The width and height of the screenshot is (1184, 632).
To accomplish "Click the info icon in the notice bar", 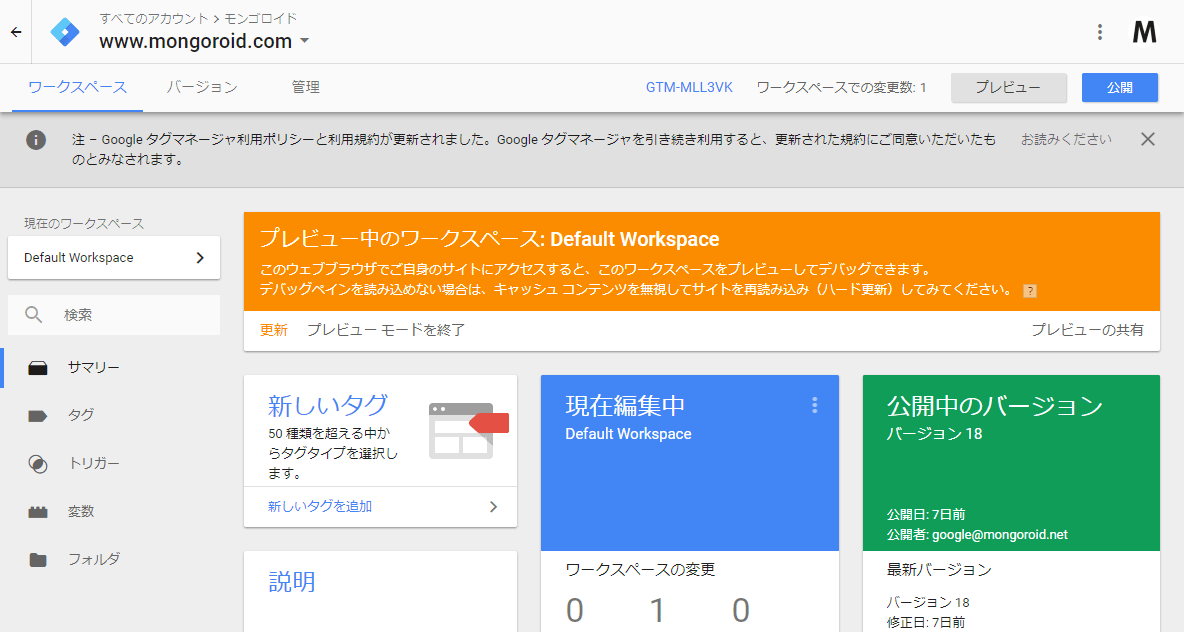I will tap(36, 140).
